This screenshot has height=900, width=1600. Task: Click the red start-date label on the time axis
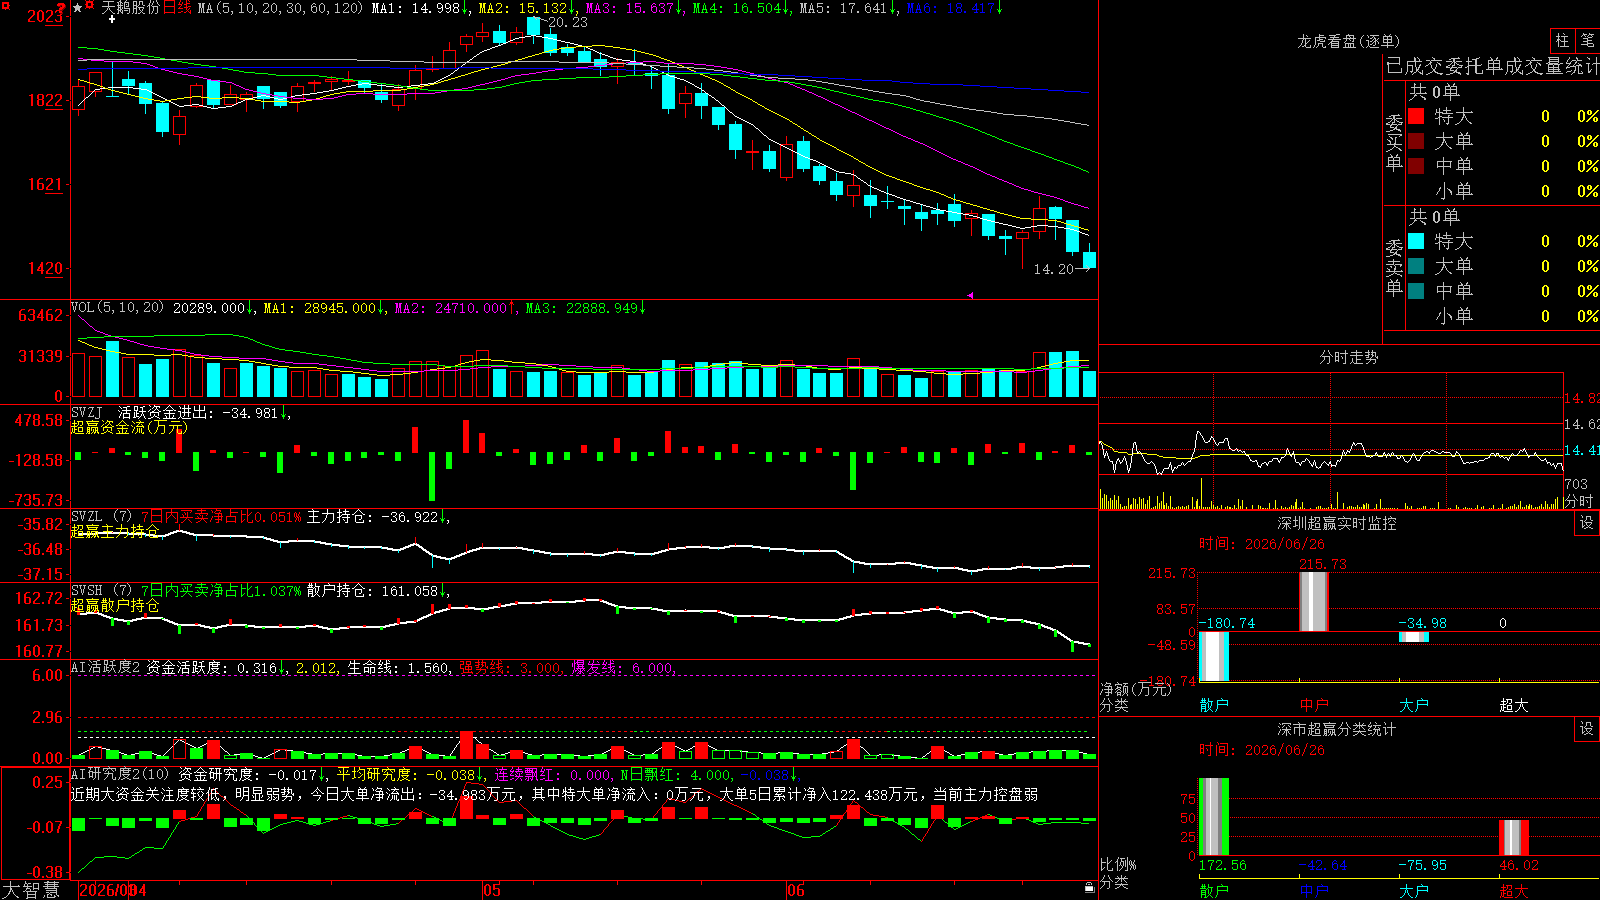click(112, 890)
